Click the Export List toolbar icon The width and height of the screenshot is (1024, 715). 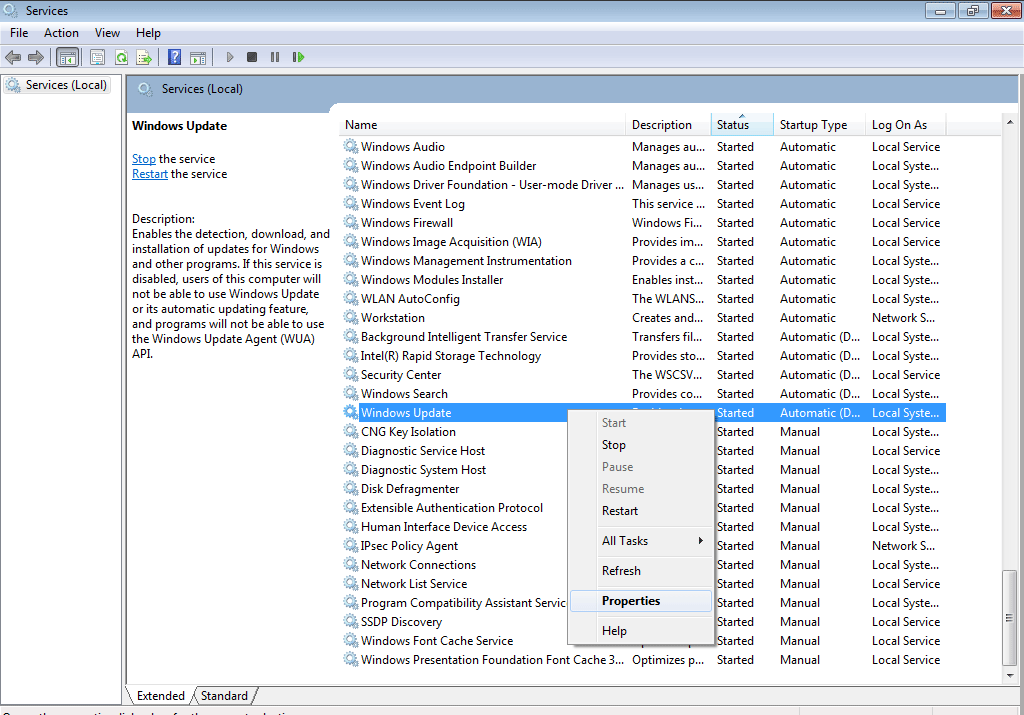pos(144,57)
